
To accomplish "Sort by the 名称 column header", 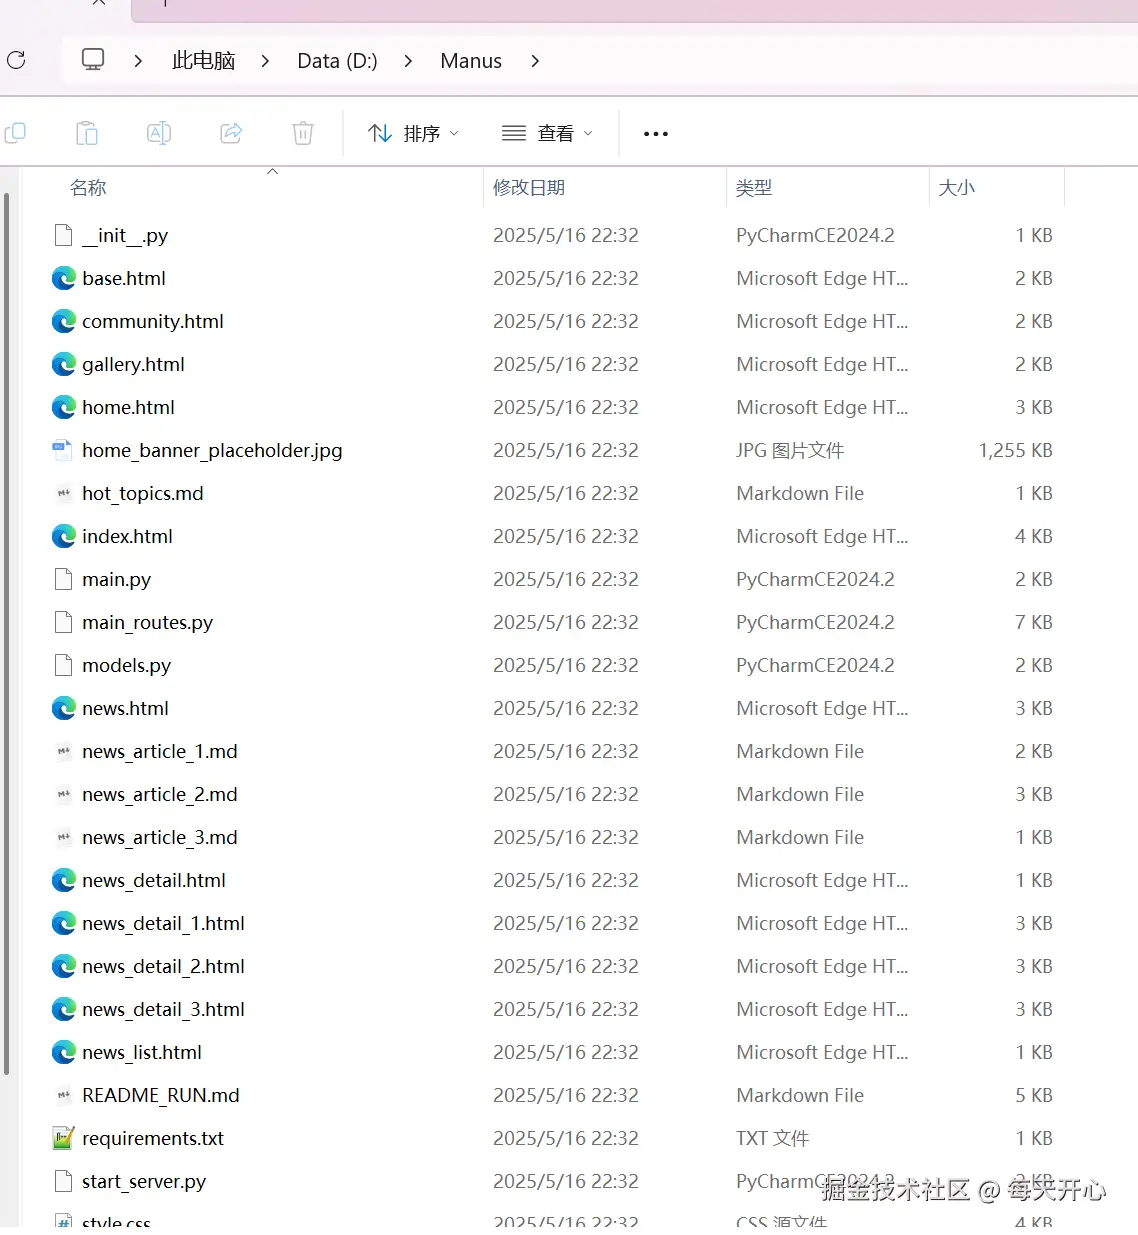I will click(x=88, y=188).
